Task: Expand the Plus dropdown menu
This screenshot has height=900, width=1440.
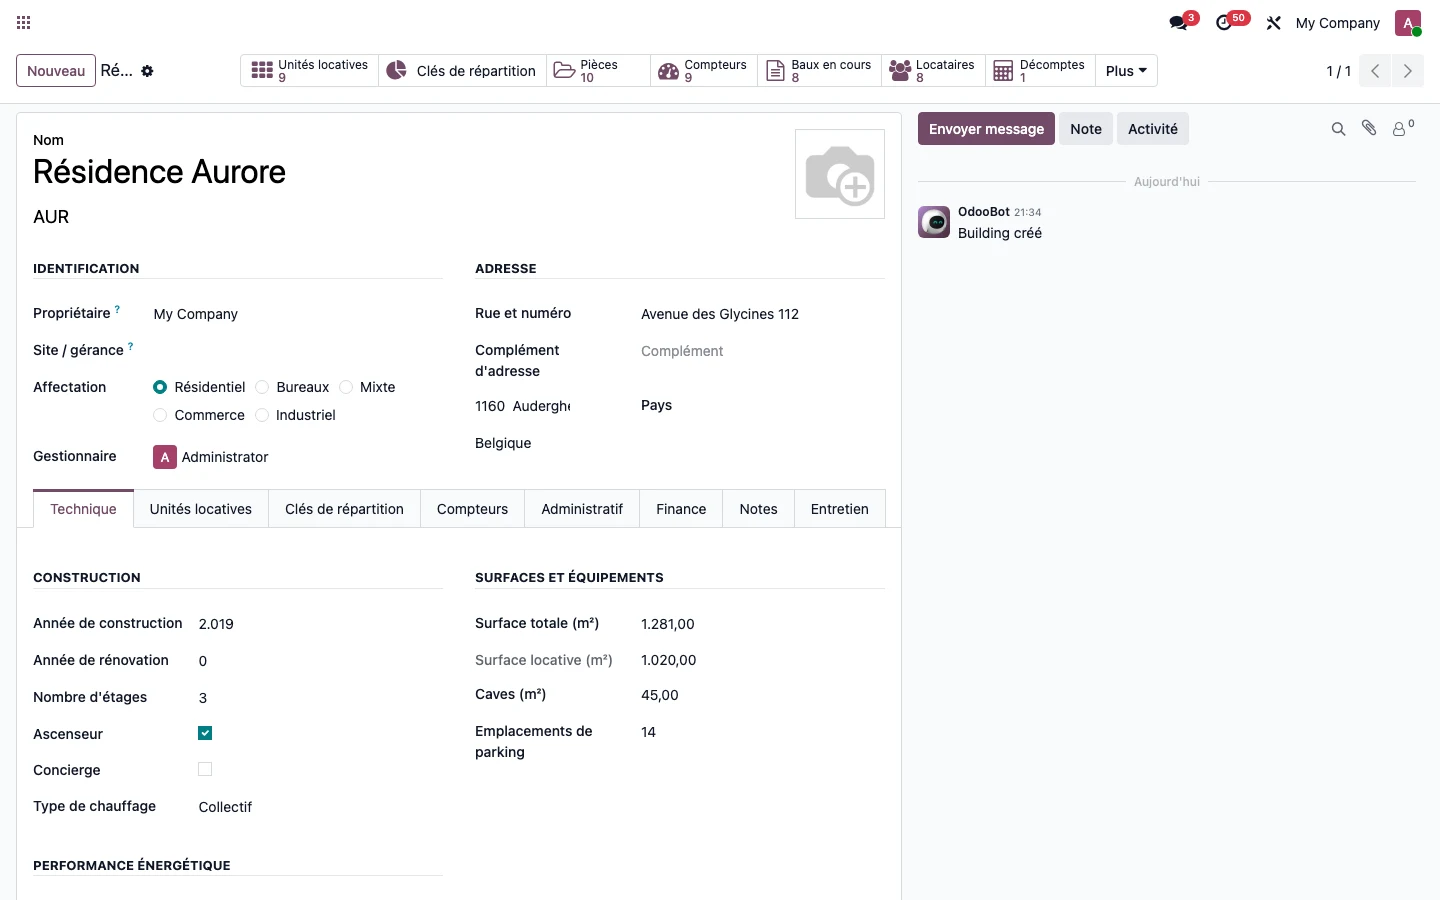Action: [x=1126, y=71]
